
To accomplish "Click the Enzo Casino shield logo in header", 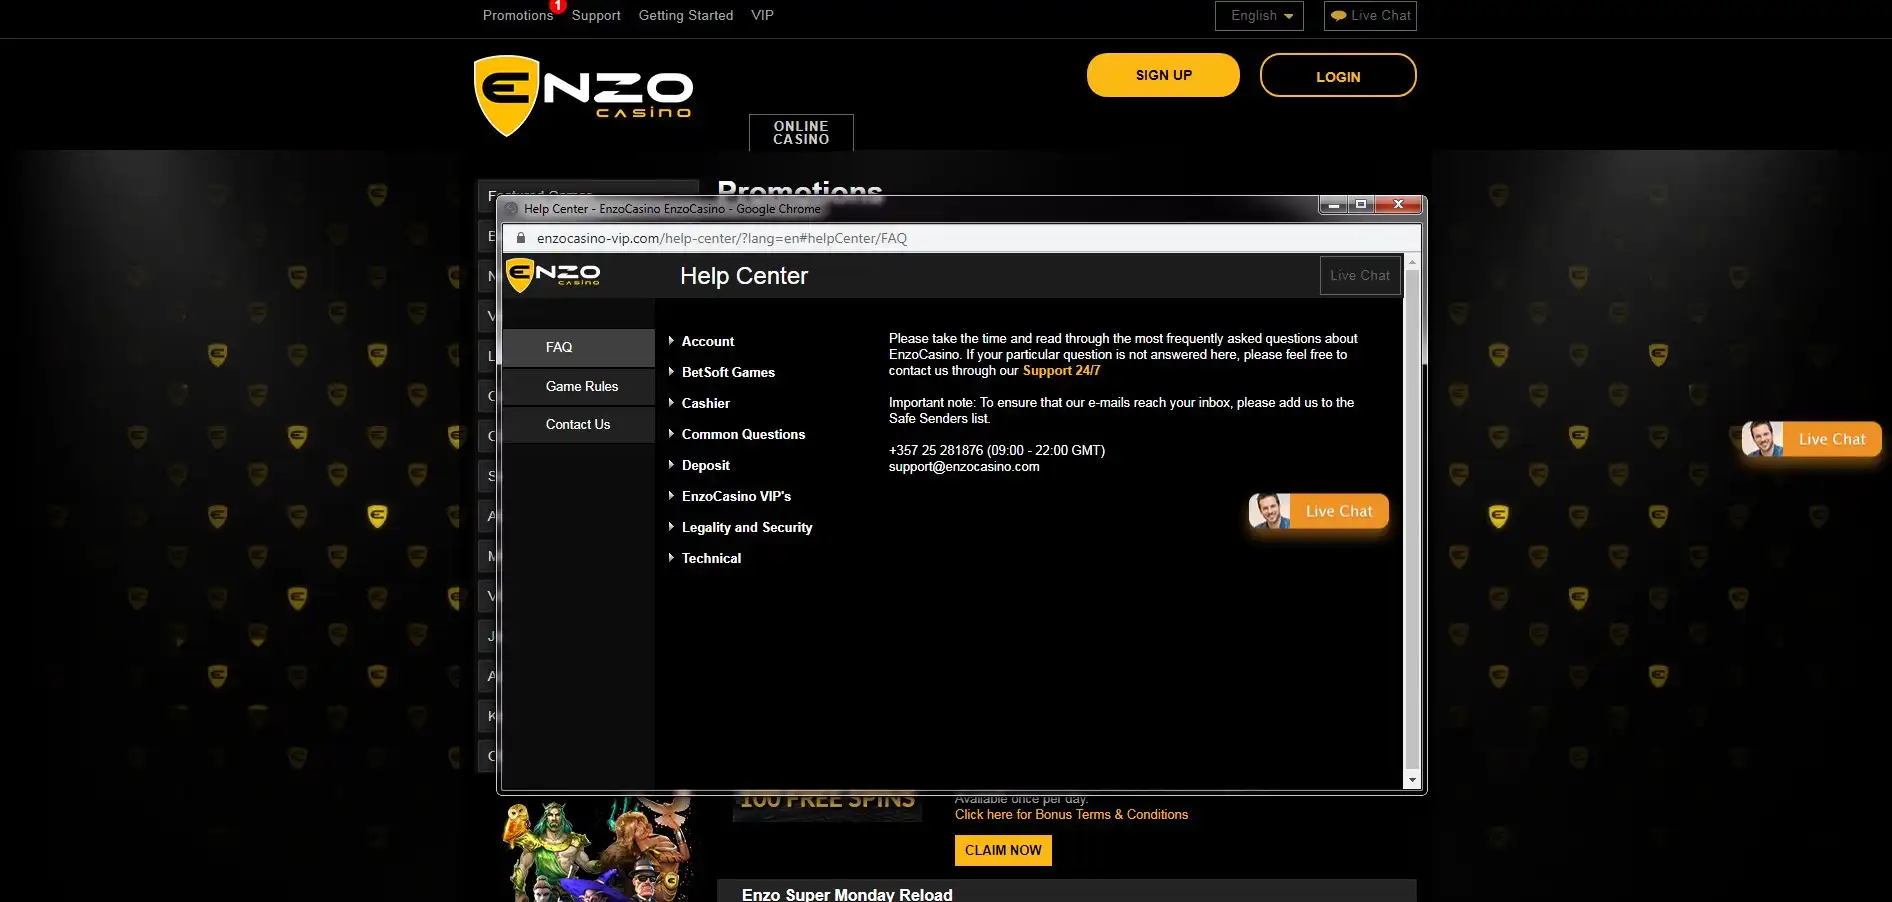I will 506,96.
